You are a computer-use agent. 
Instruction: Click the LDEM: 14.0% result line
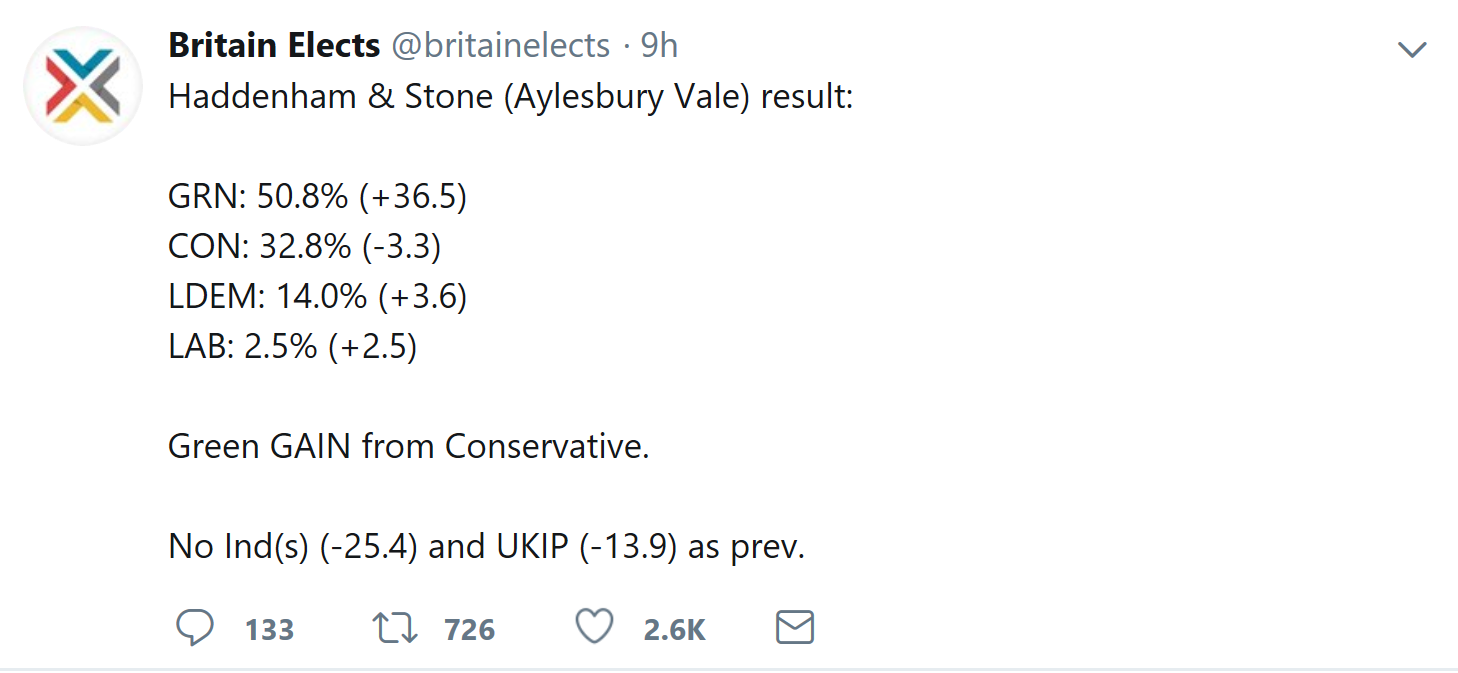point(317,297)
